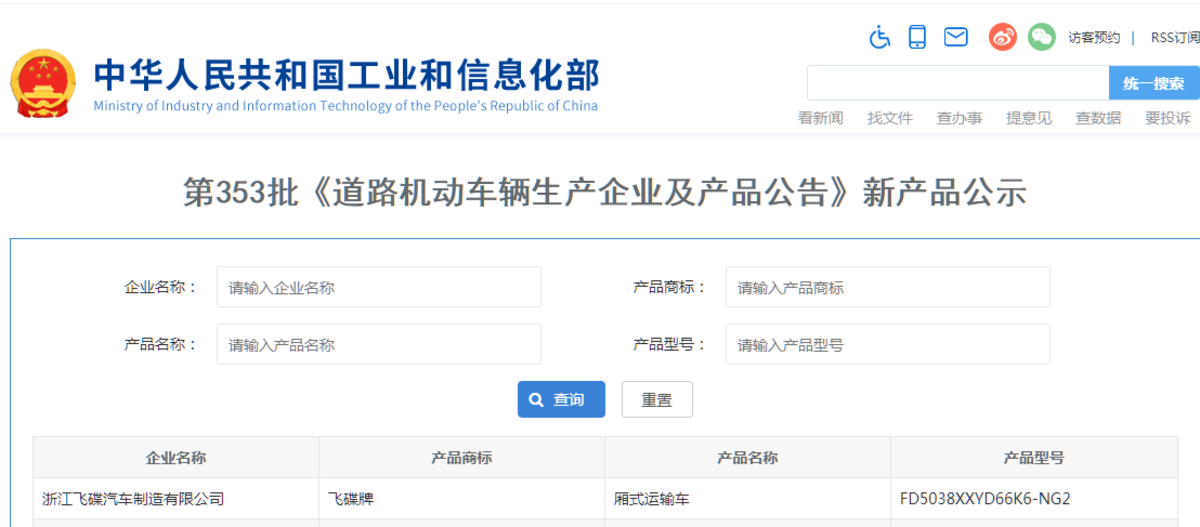Click the 企业名称 input field
1200x527 pixels.
coord(379,287)
